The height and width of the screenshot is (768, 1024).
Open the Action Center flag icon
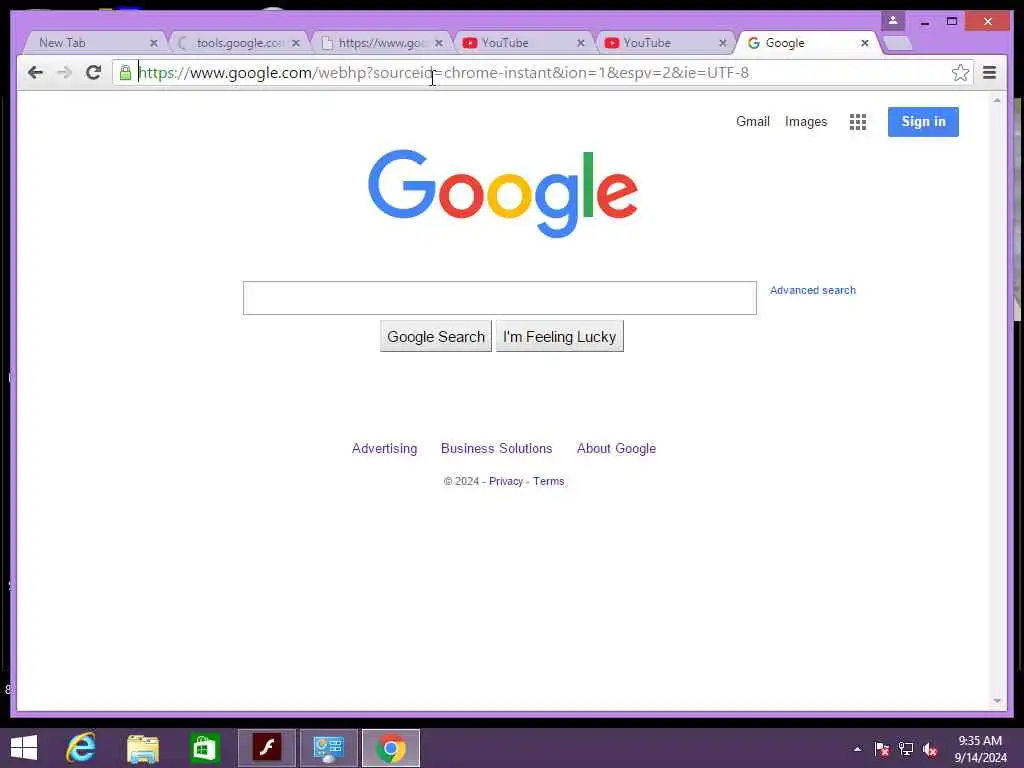point(882,749)
